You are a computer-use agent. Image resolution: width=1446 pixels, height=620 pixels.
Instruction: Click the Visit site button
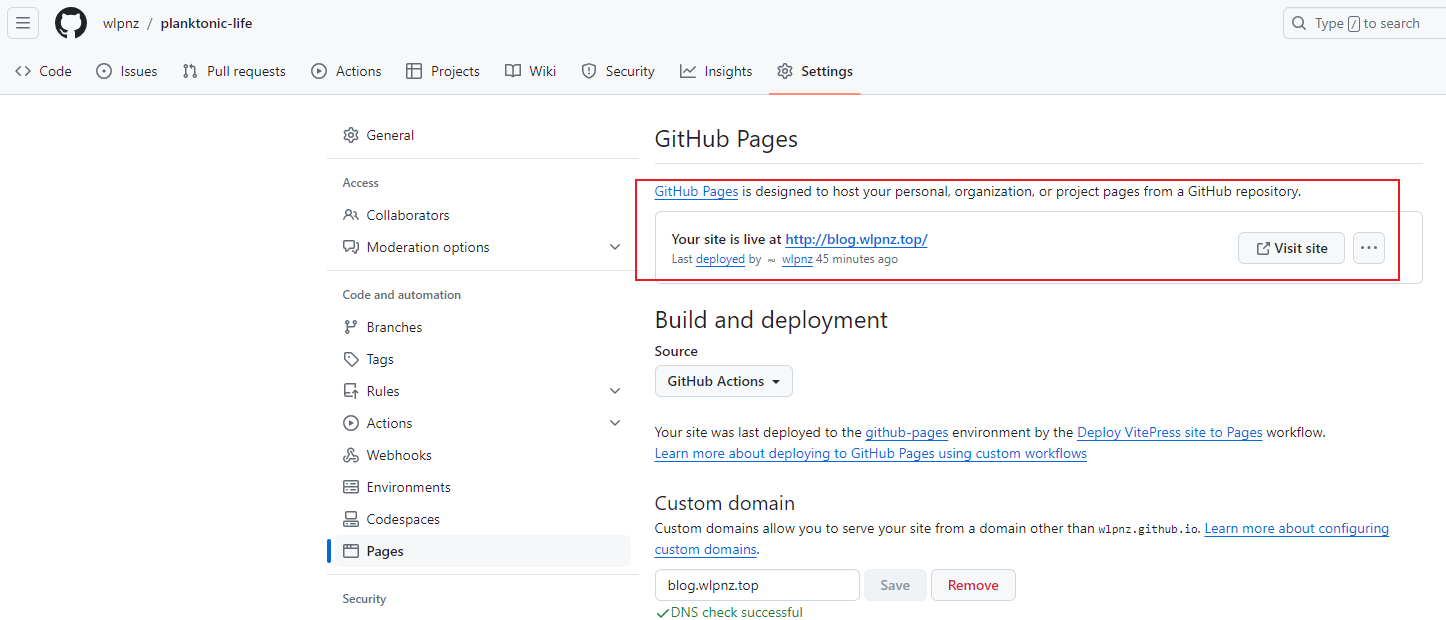[x=1291, y=248]
